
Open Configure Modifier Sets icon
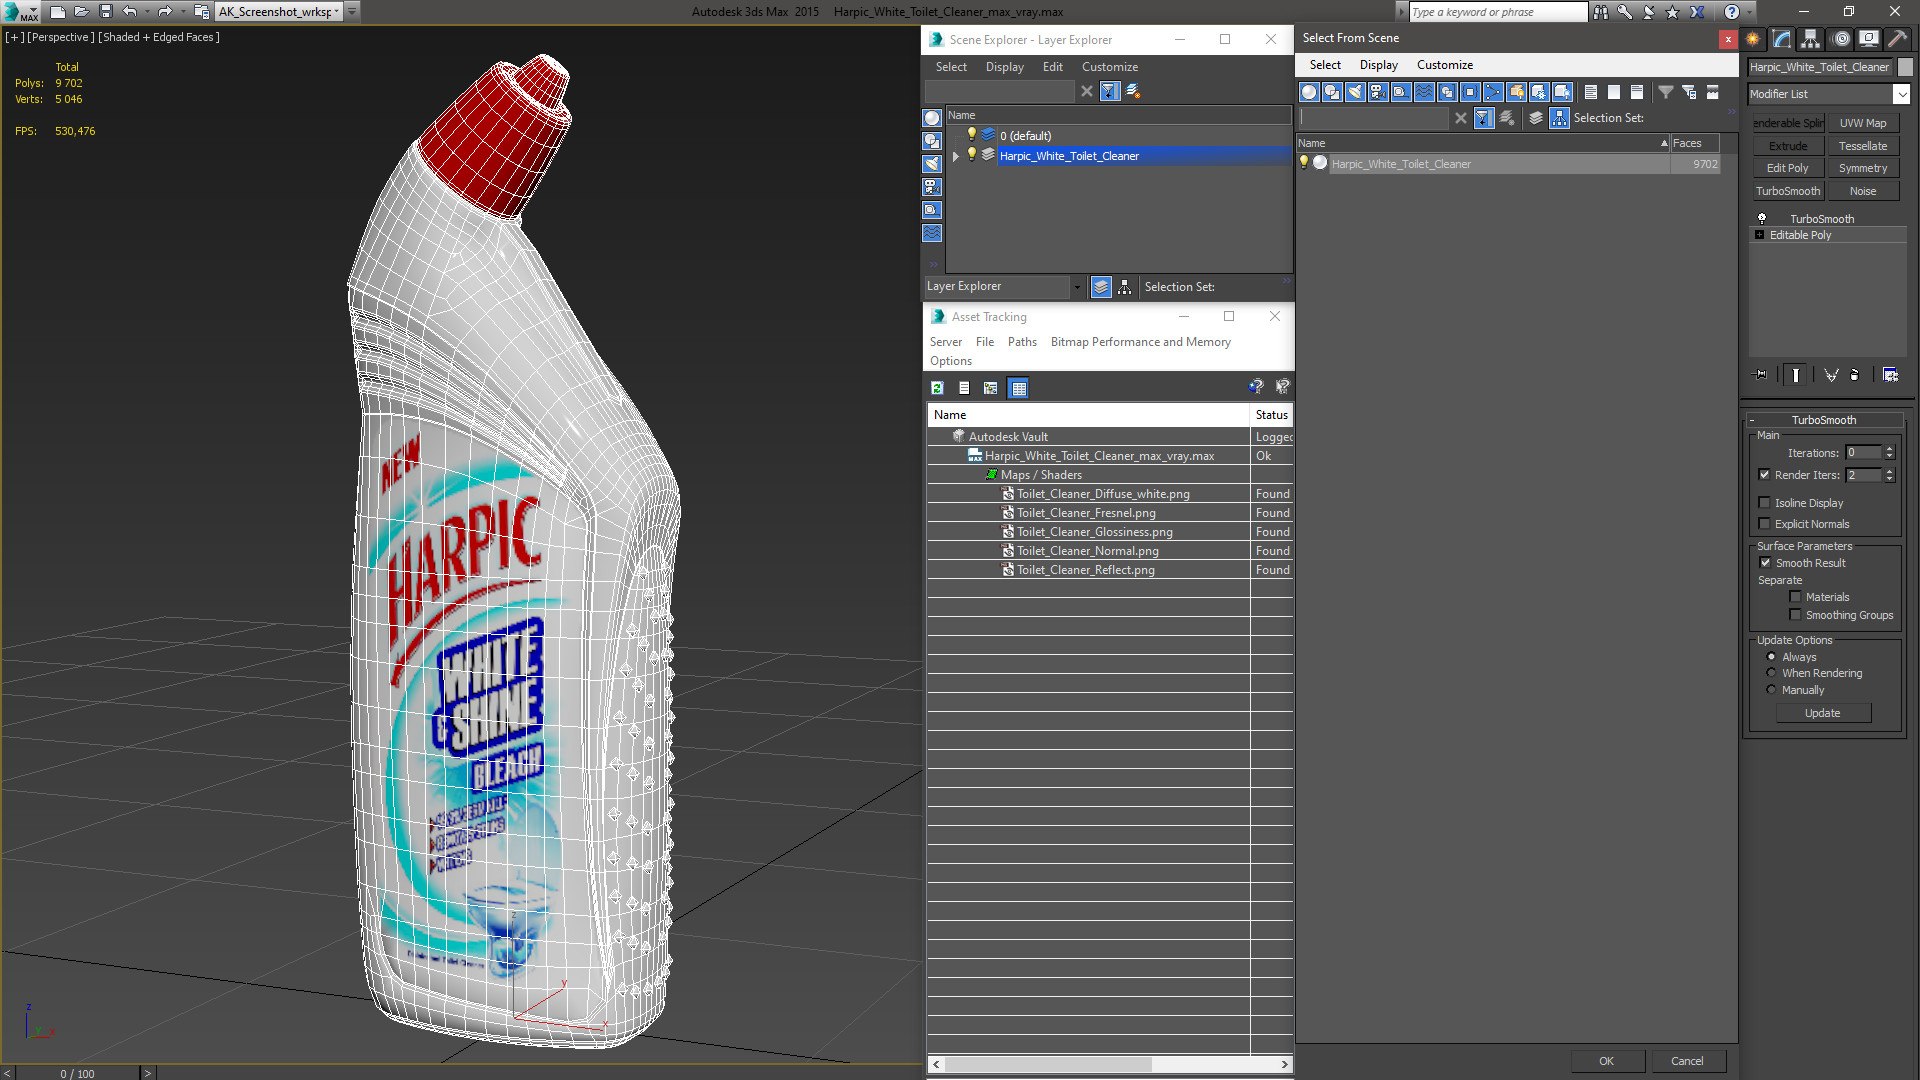pyautogui.click(x=1890, y=375)
